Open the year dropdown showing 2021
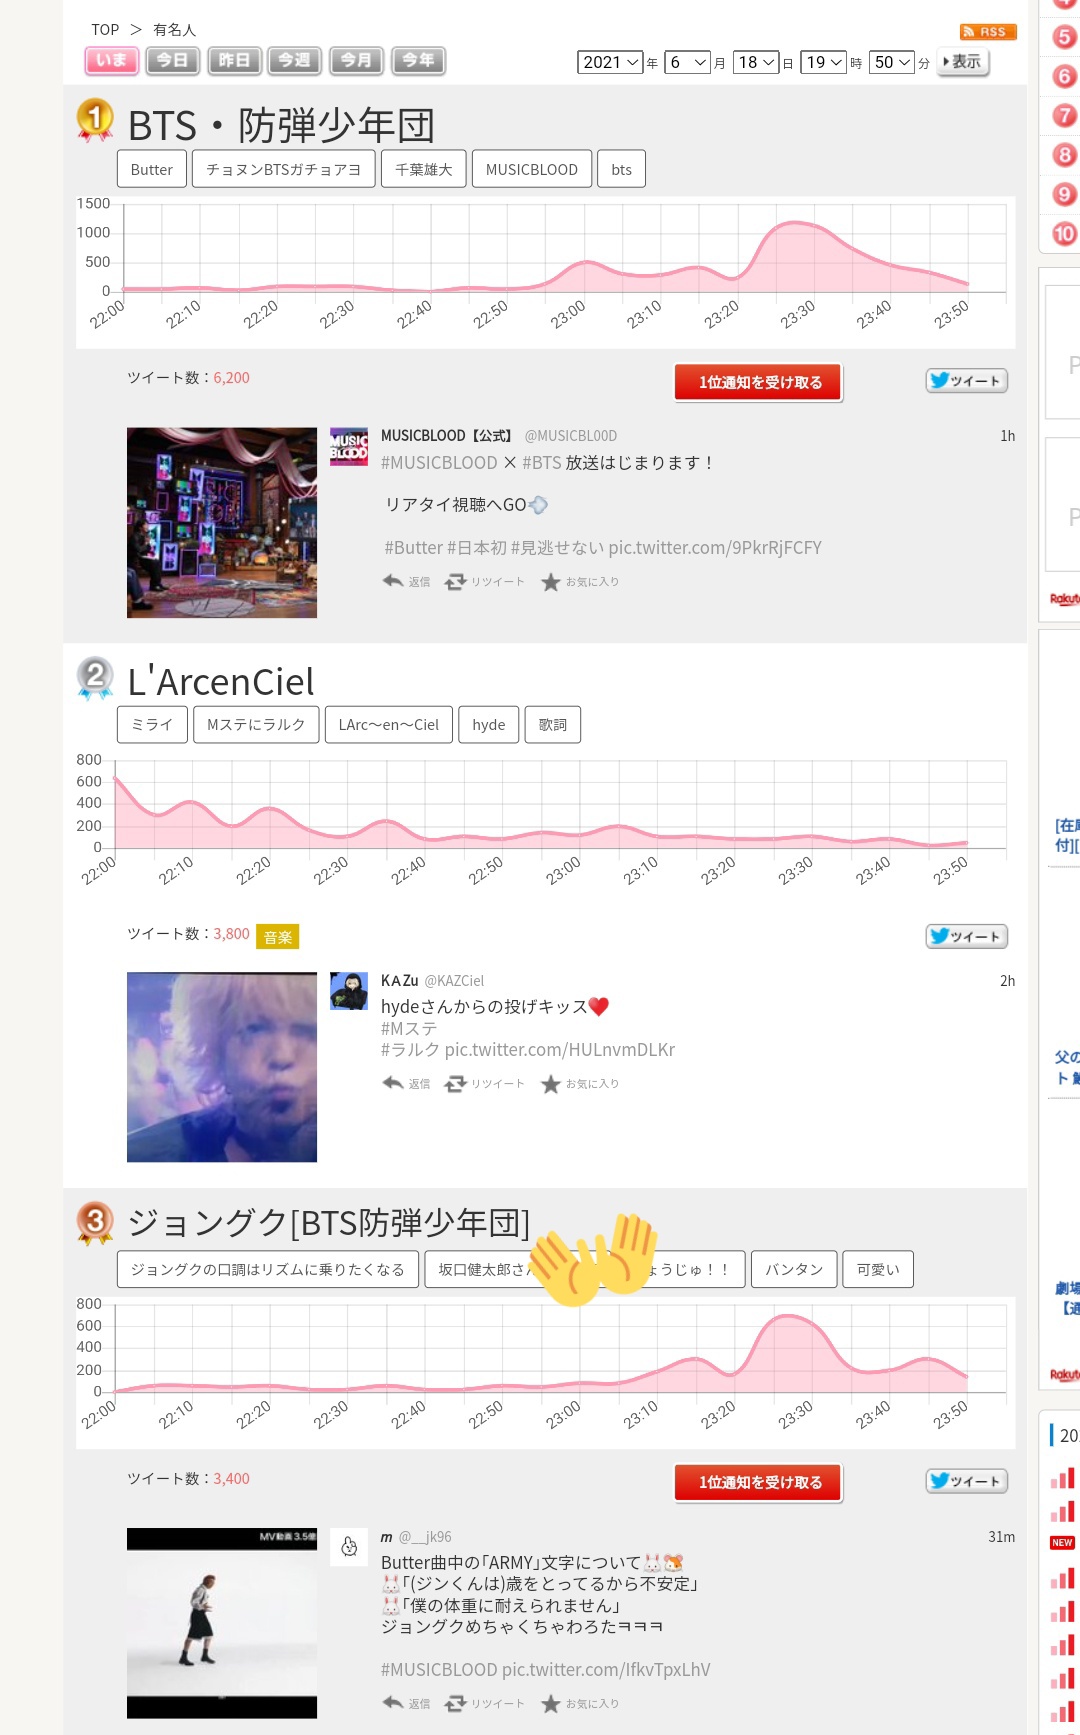 [x=610, y=62]
